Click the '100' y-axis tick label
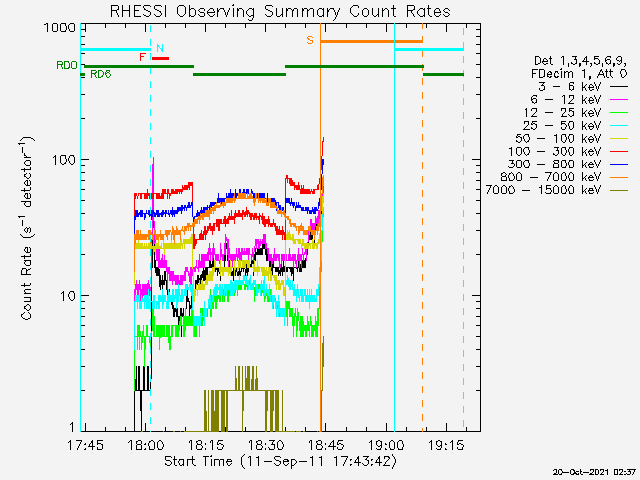The height and width of the screenshot is (480, 640). pyautogui.click(x=64, y=160)
